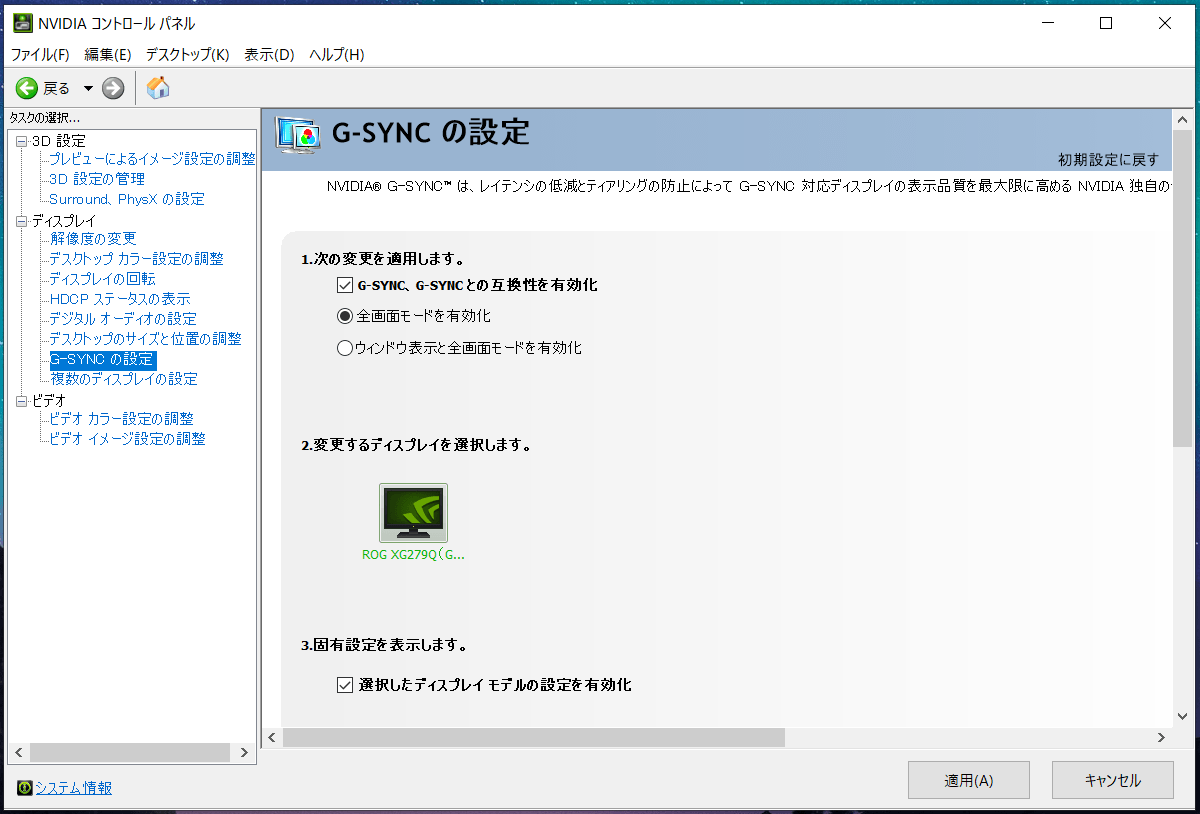
Task: Click main panel scroll right arrow
Action: click(1162, 737)
